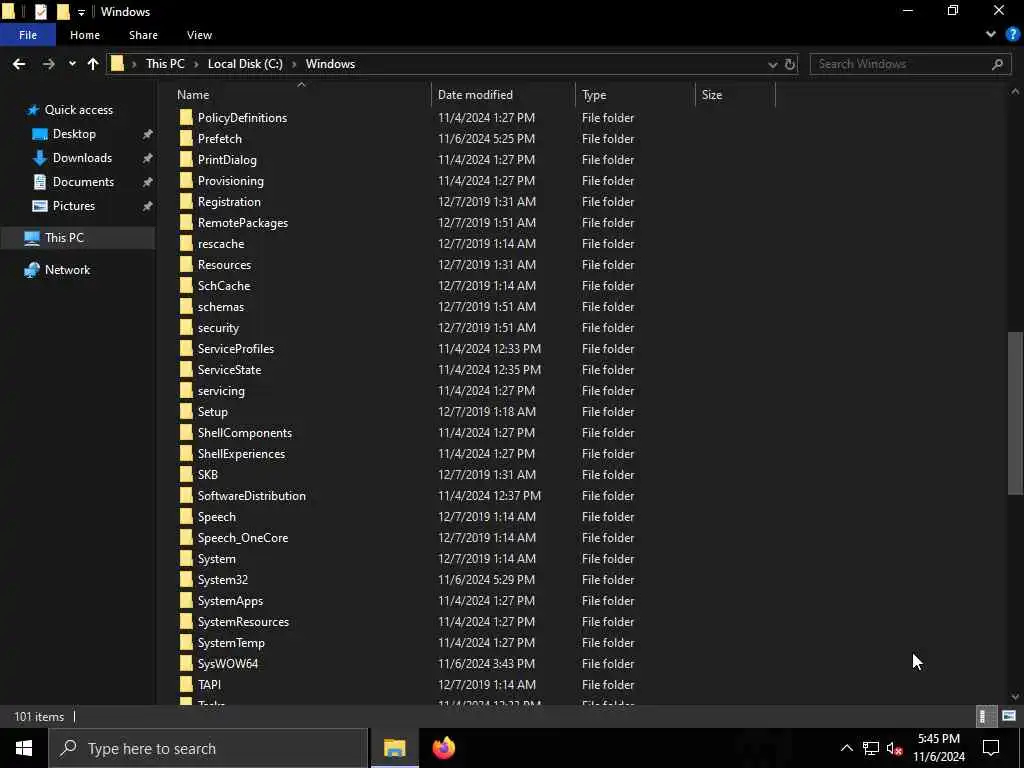The width and height of the screenshot is (1024, 768).
Task: Click the muted volume tray icon
Action: [x=894, y=748]
